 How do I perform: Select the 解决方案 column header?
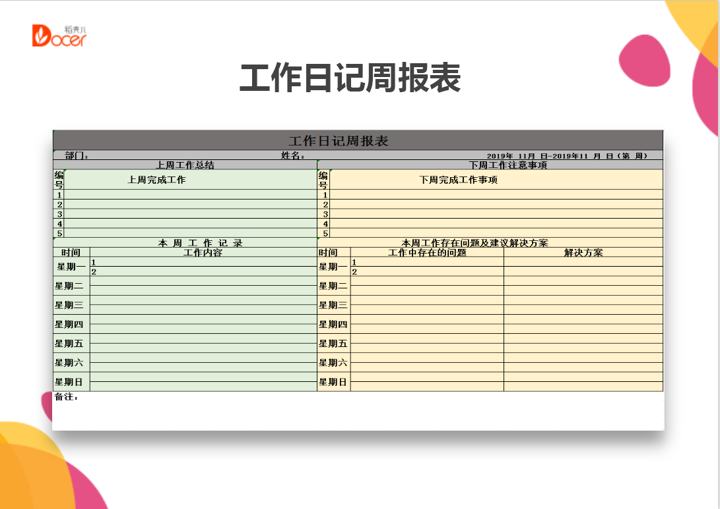coord(583,253)
